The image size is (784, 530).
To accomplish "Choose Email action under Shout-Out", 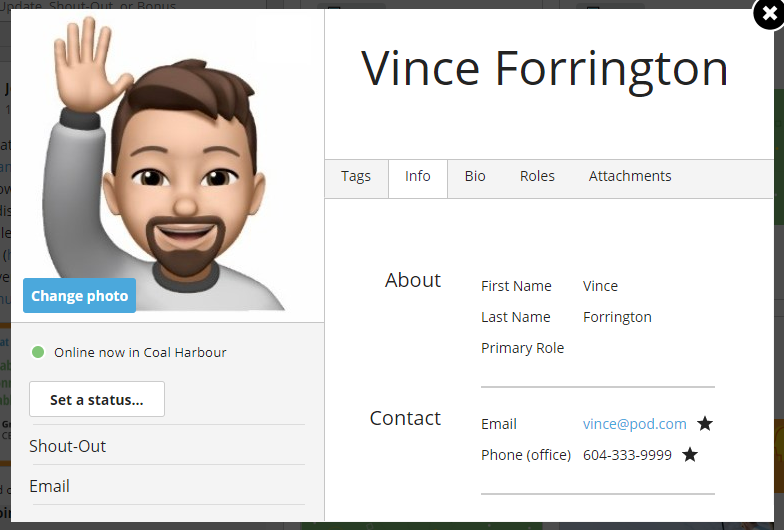I will [x=50, y=486].
